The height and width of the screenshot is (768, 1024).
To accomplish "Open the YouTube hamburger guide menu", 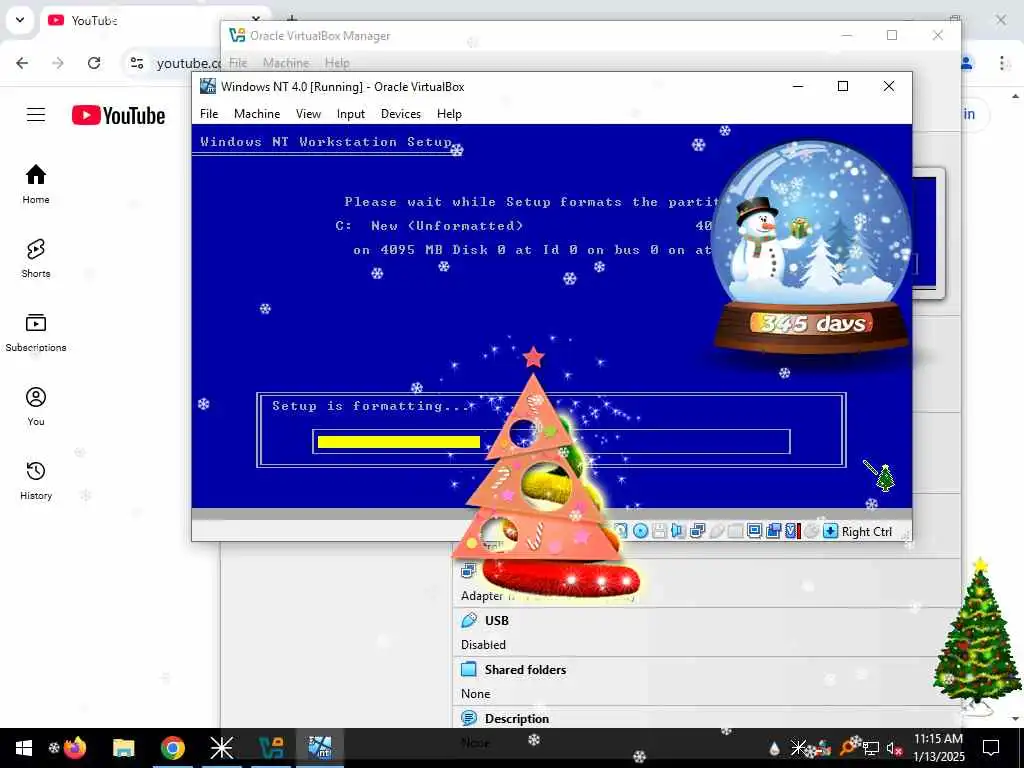I will coord(36,116).
